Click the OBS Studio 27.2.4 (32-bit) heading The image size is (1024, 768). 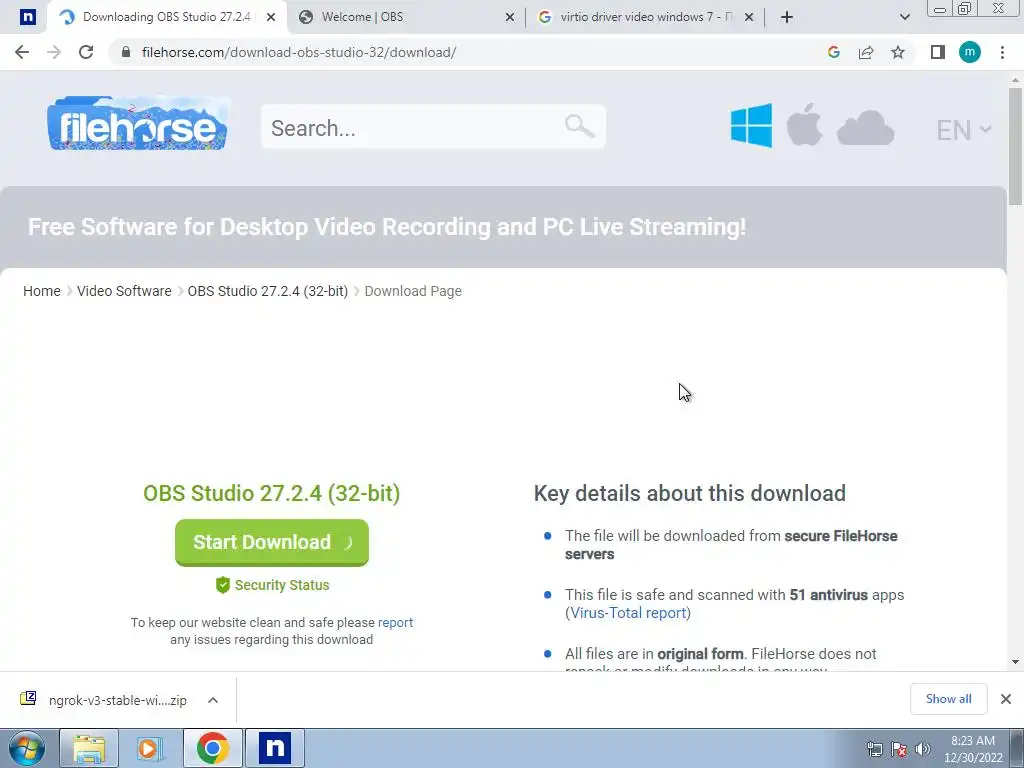click(x=272, y=493)
